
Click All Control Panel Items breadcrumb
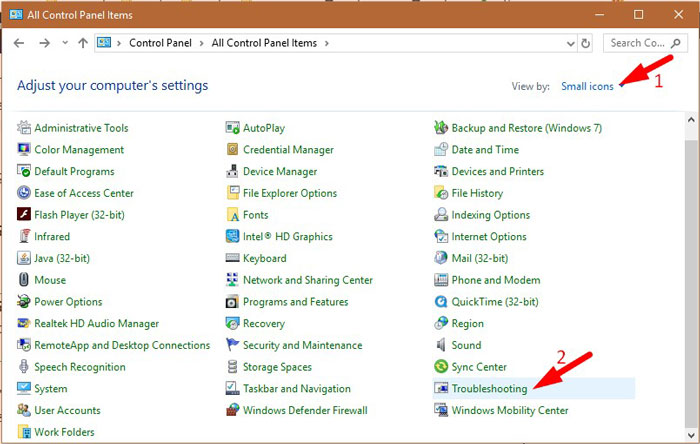tap(264, 43)
